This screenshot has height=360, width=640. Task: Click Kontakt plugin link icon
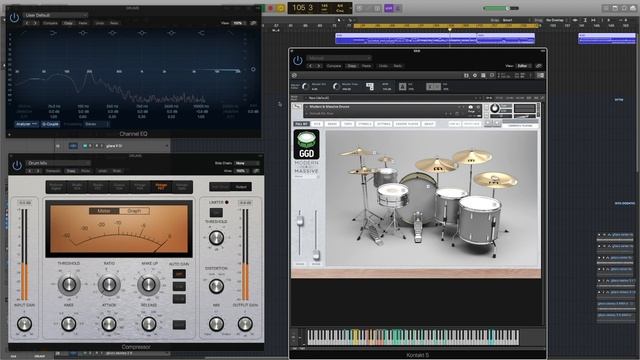click(x=539, y=66)
